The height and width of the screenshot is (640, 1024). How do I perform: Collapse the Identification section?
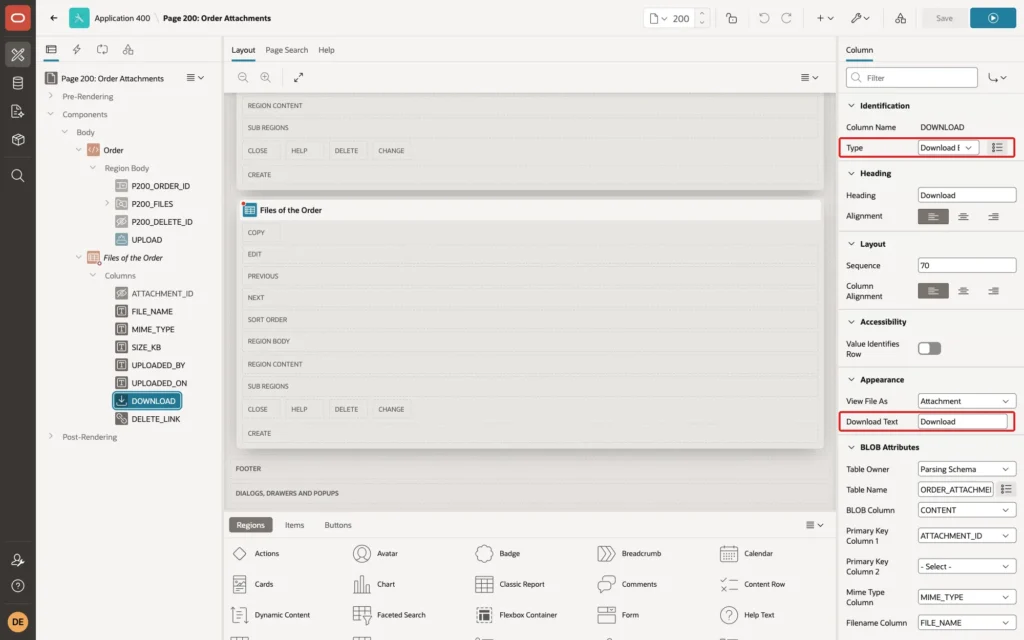[851, 106]
